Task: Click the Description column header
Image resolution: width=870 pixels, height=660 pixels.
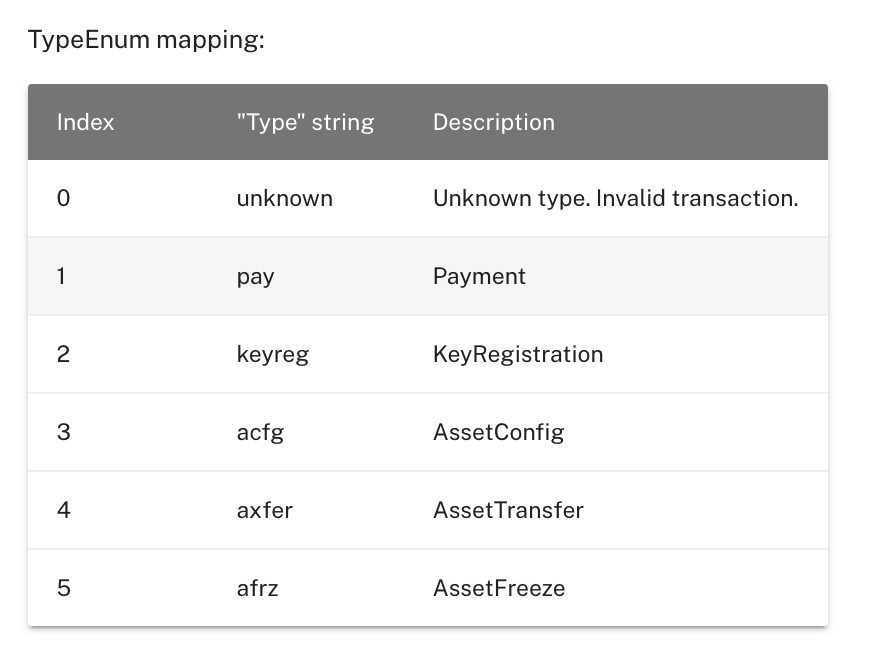Action: [x=493, y=122]
